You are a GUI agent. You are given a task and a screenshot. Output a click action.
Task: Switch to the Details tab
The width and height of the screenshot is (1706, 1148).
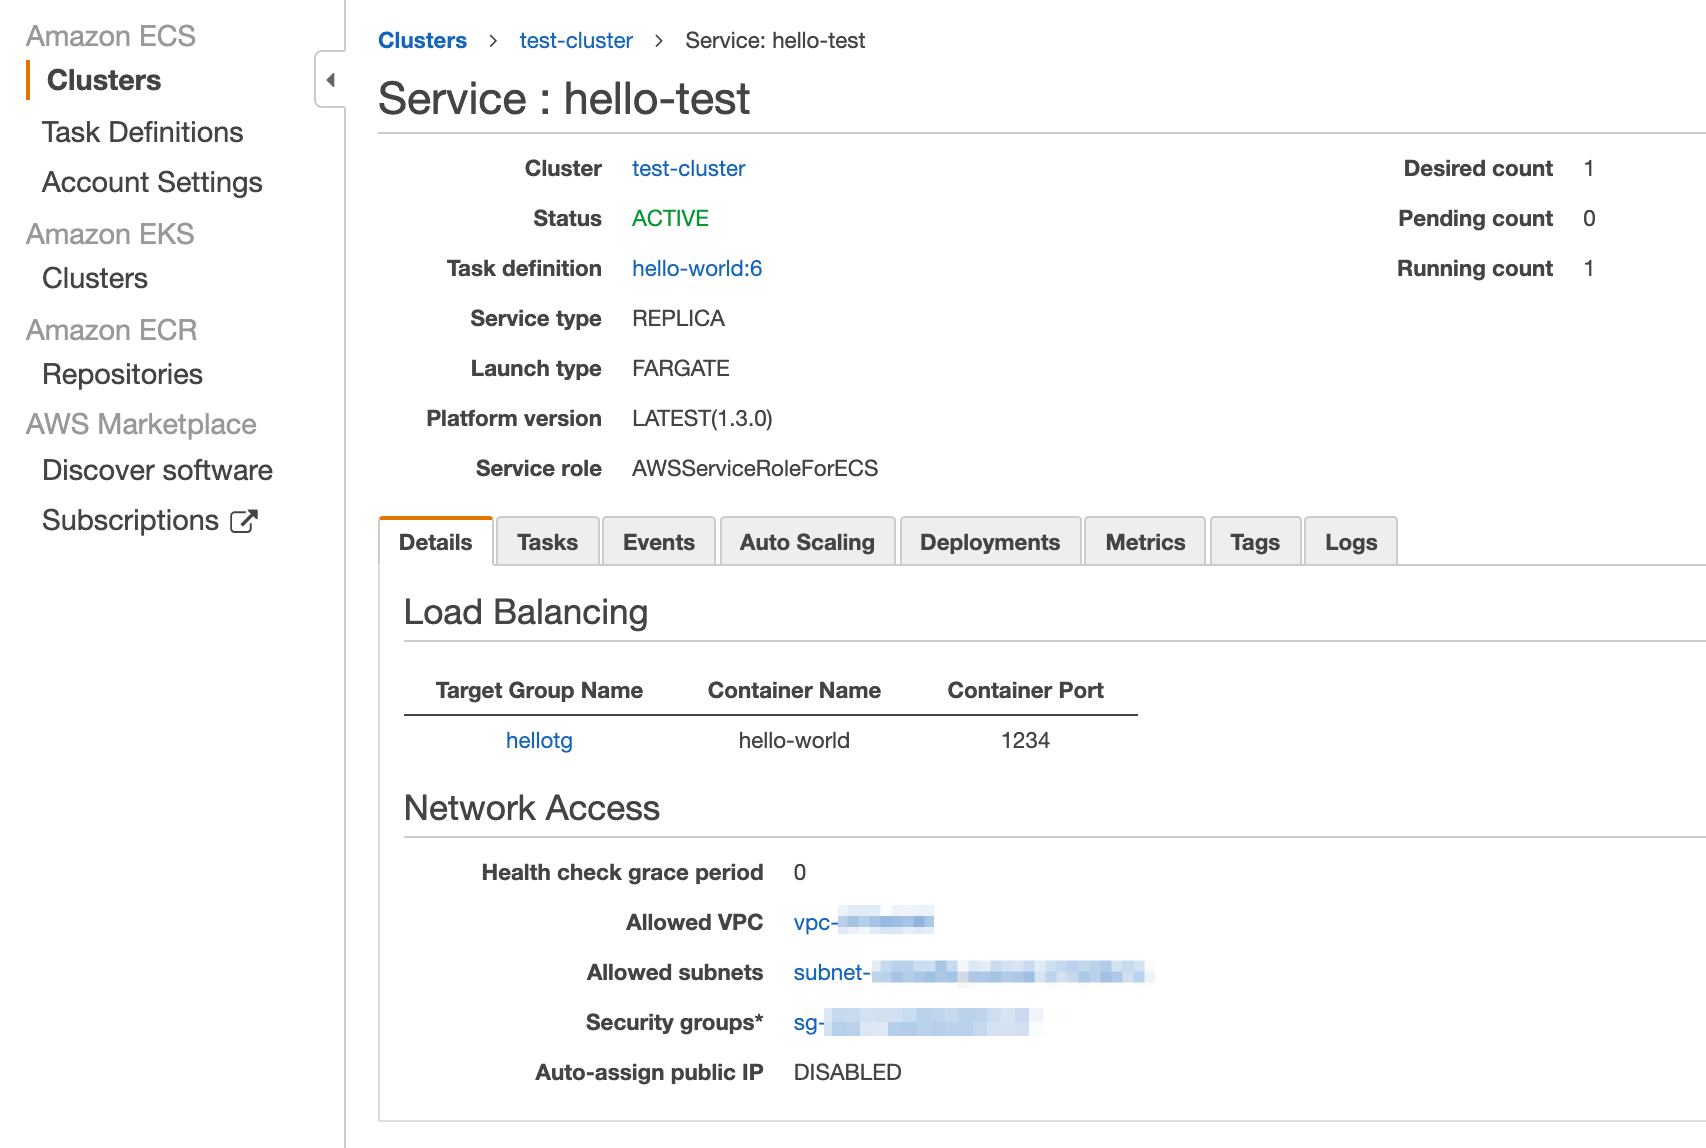click(435, 542)
